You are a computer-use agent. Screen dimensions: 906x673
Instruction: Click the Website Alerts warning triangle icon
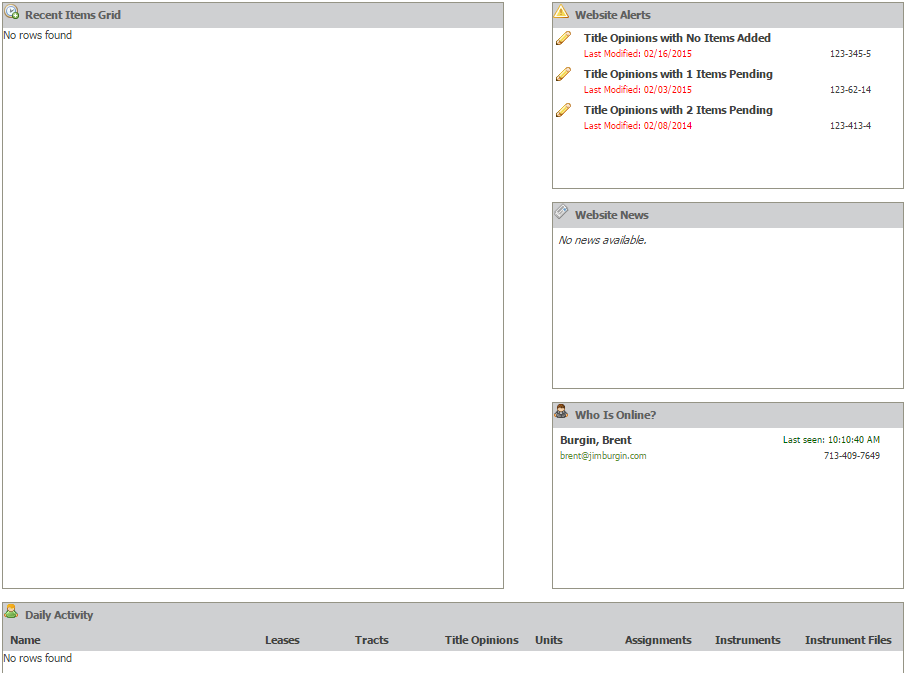[561, 13]
